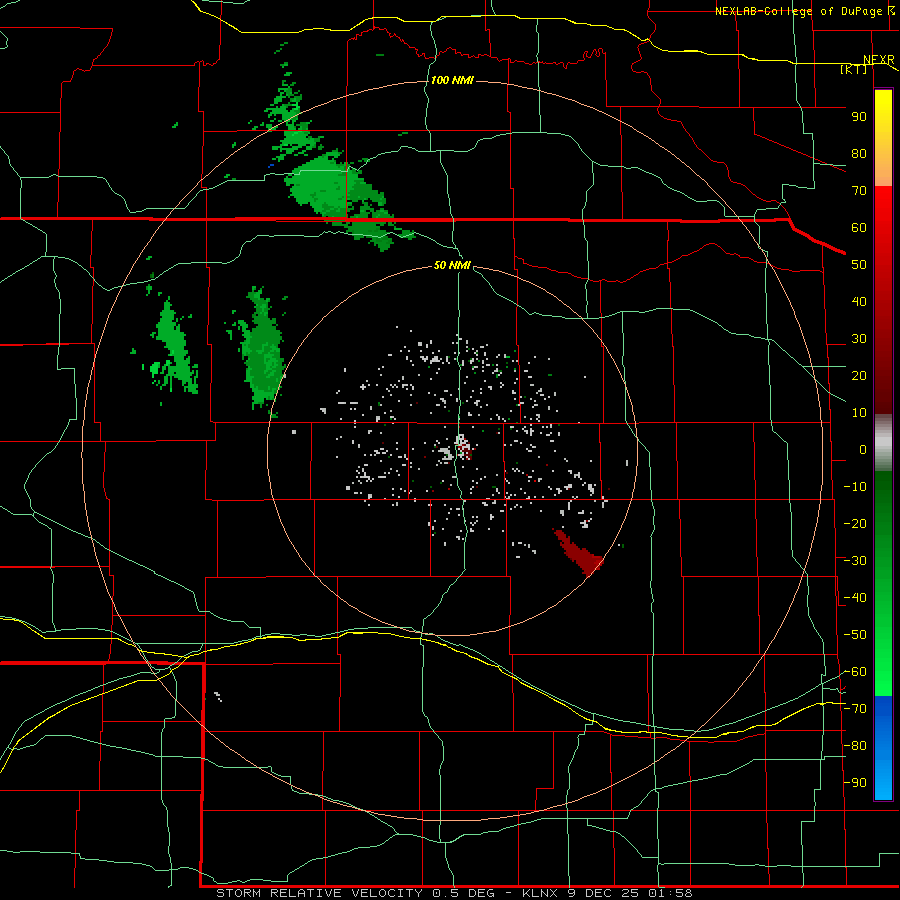Click the -80 value on velocity scale
This screenshot has height=900, width=900.
(855, 746)
